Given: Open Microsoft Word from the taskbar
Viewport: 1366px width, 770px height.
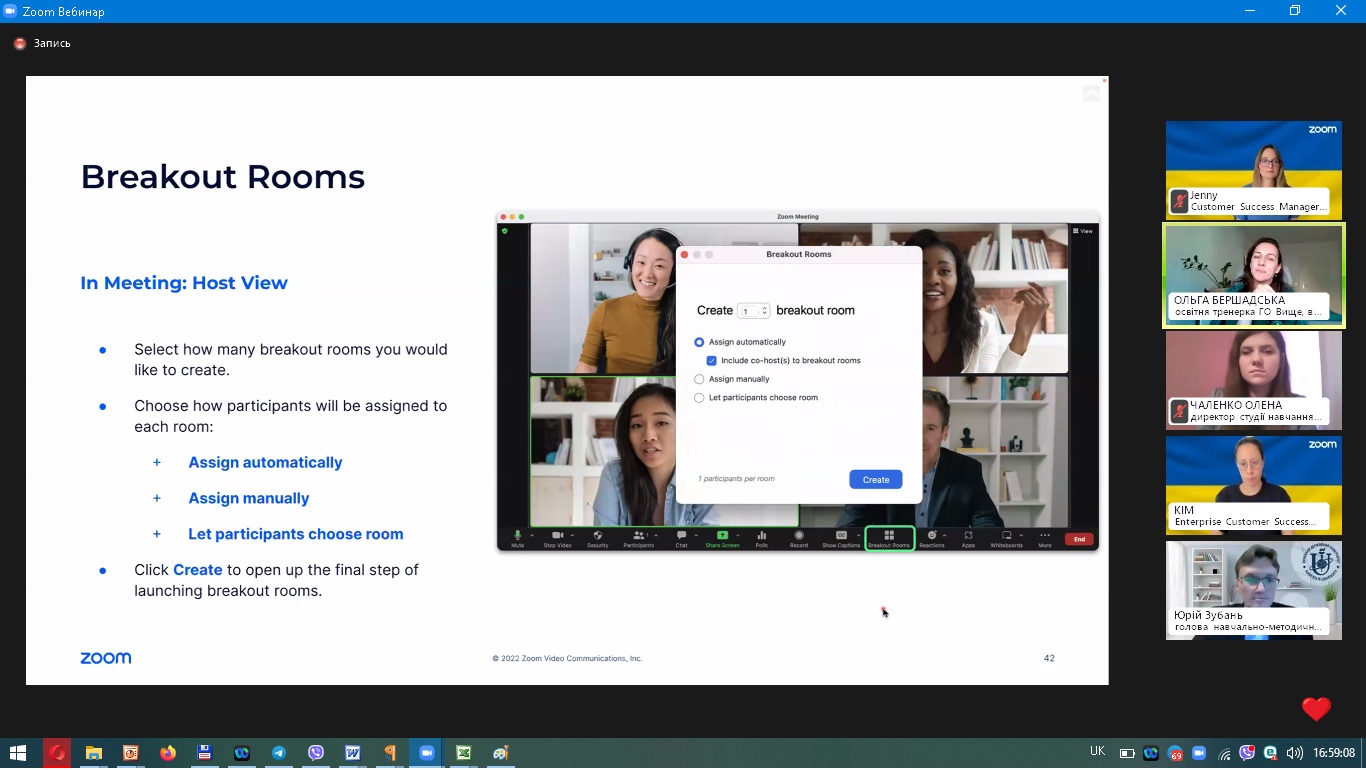Looking at the screenshot, I should coord(353,753).
